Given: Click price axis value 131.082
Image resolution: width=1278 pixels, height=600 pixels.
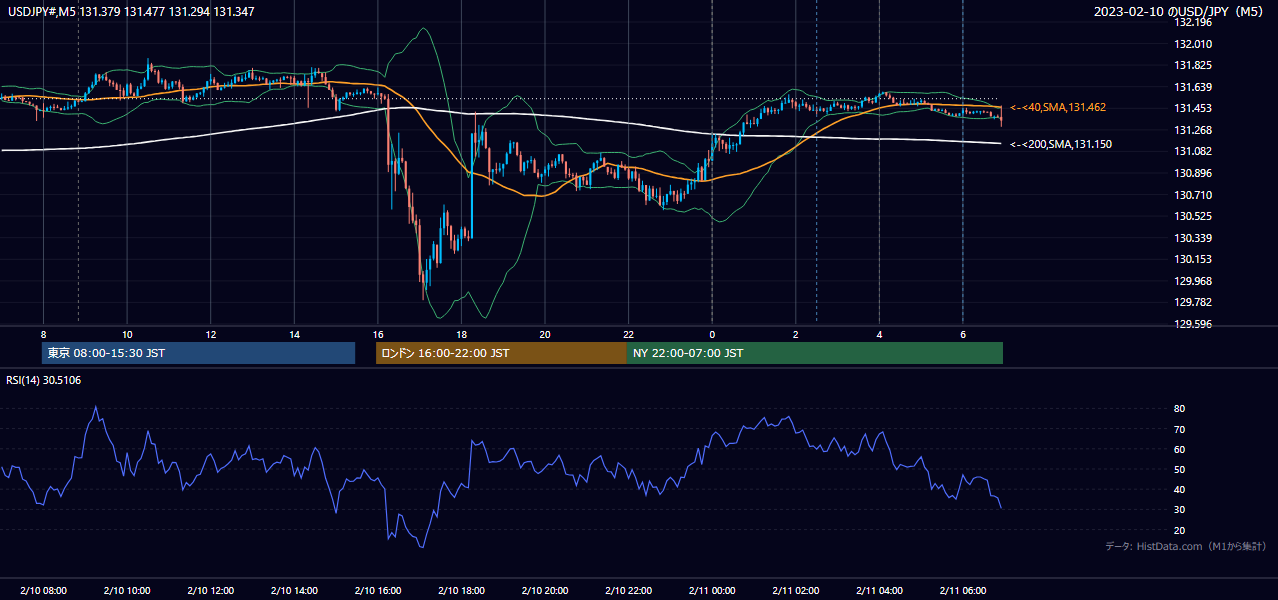Looking at the screenshot, I should click(x=1193, y=152).
